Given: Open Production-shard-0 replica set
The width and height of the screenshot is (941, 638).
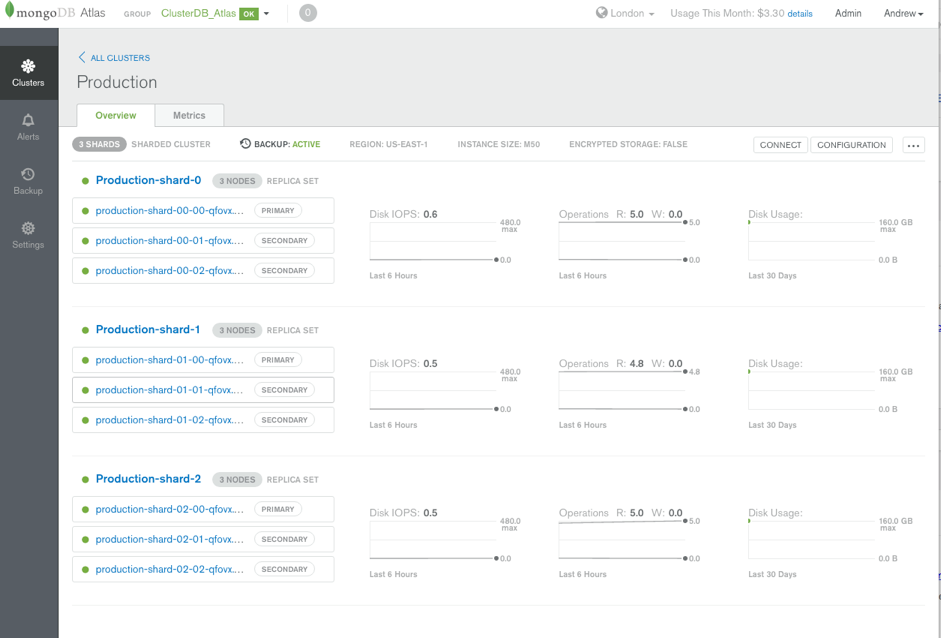Looking at the screenshot, I should click(x=148, y=180).
